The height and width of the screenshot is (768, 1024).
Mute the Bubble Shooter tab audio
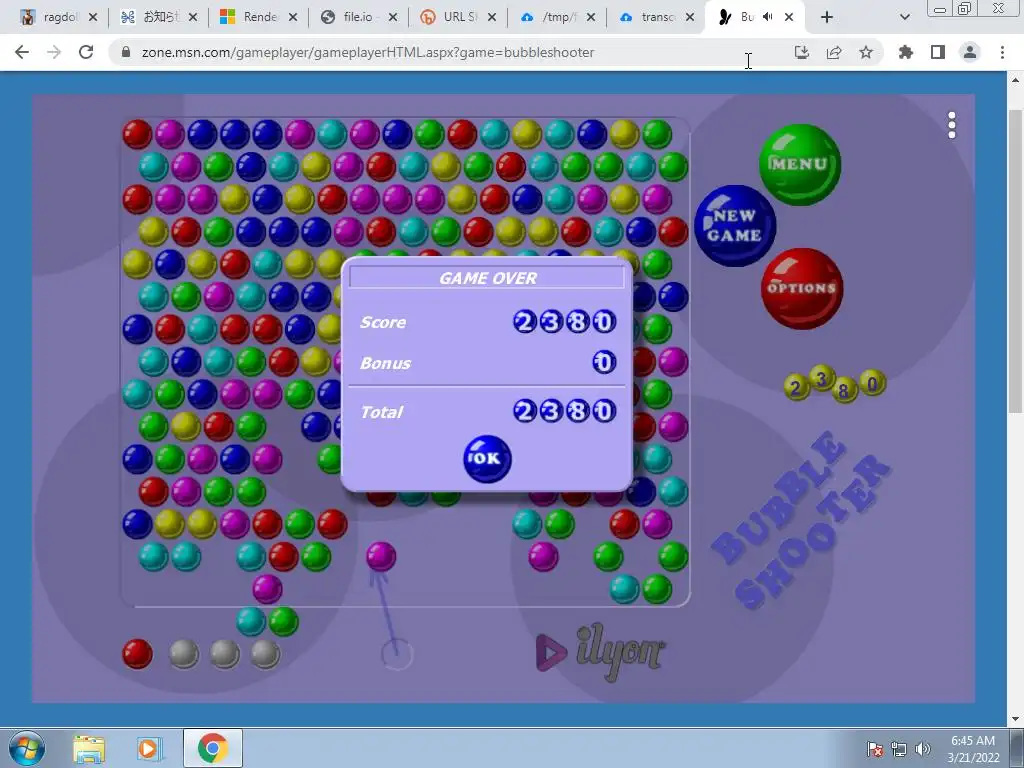(769, 18)
